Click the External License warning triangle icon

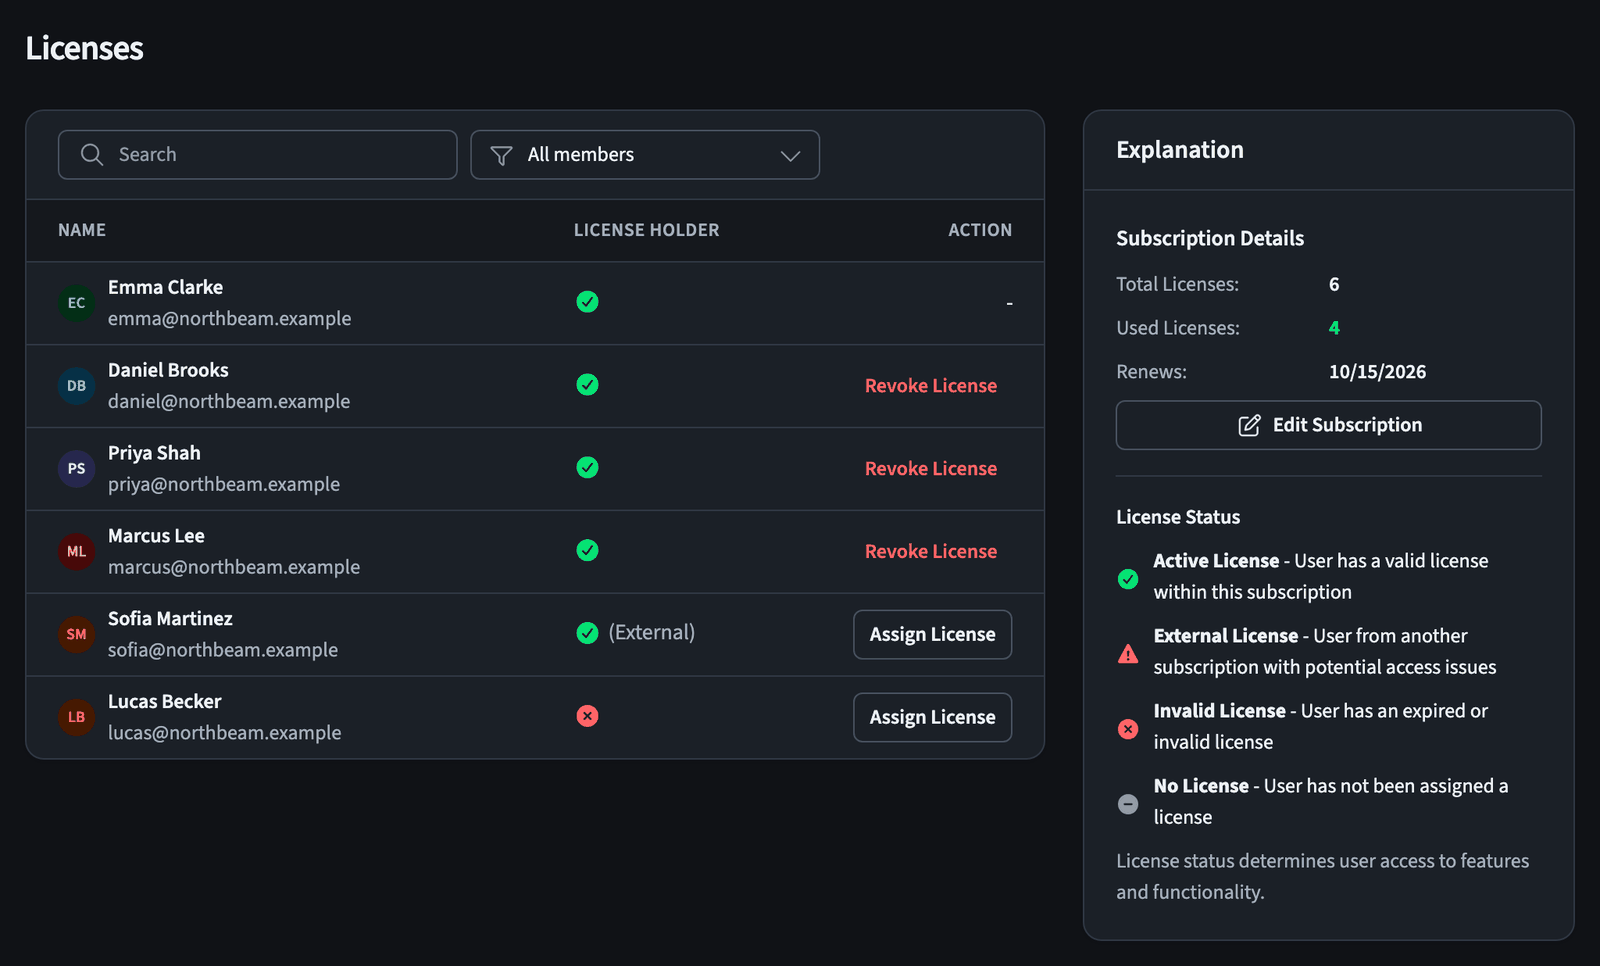click(x=1128, y=654)
